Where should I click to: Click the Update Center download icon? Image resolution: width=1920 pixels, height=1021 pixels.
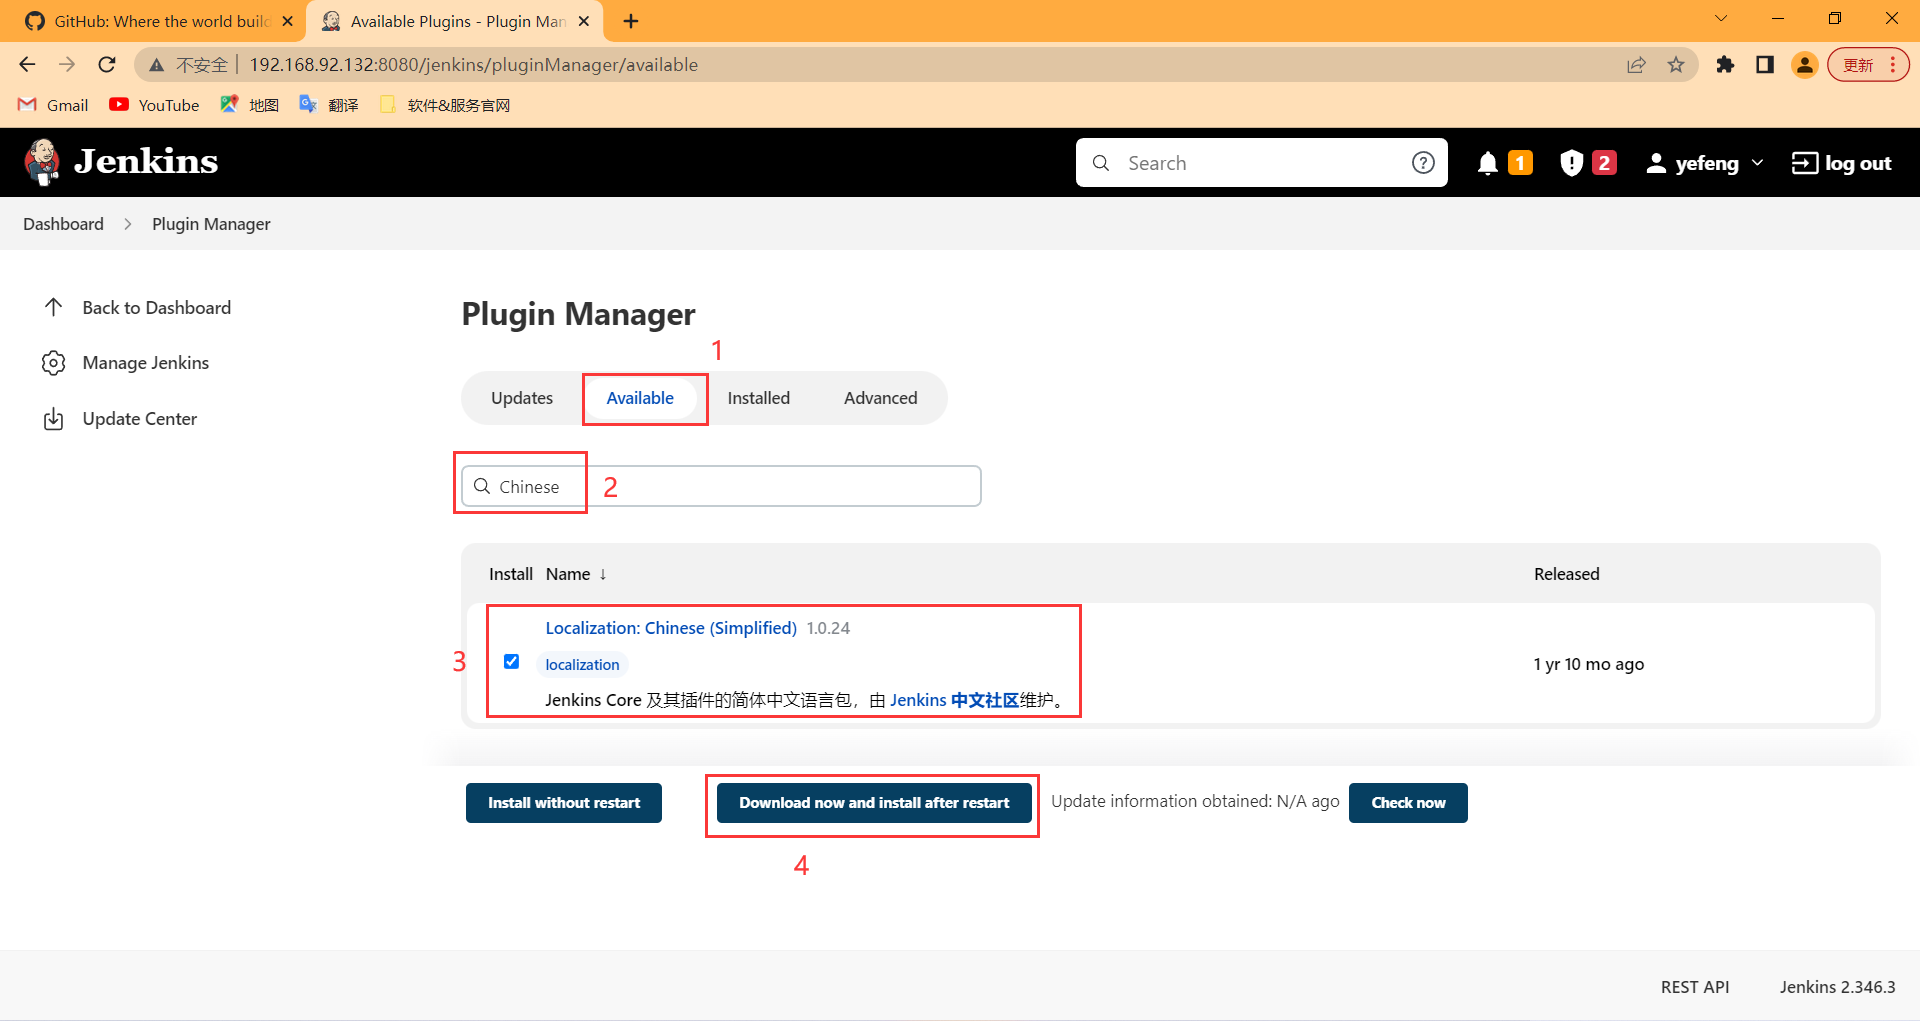point(54,419)
